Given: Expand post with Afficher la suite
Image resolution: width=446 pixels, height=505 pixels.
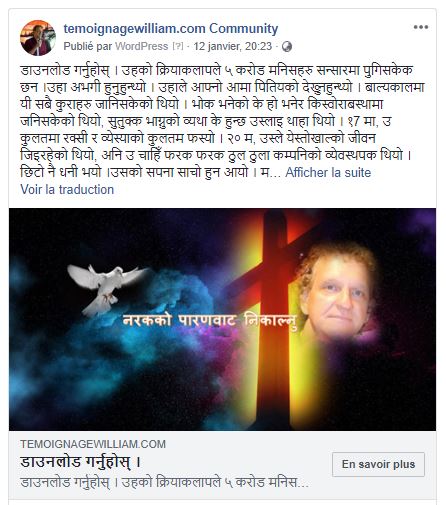Looking at the screenshot, I should 328,172.
